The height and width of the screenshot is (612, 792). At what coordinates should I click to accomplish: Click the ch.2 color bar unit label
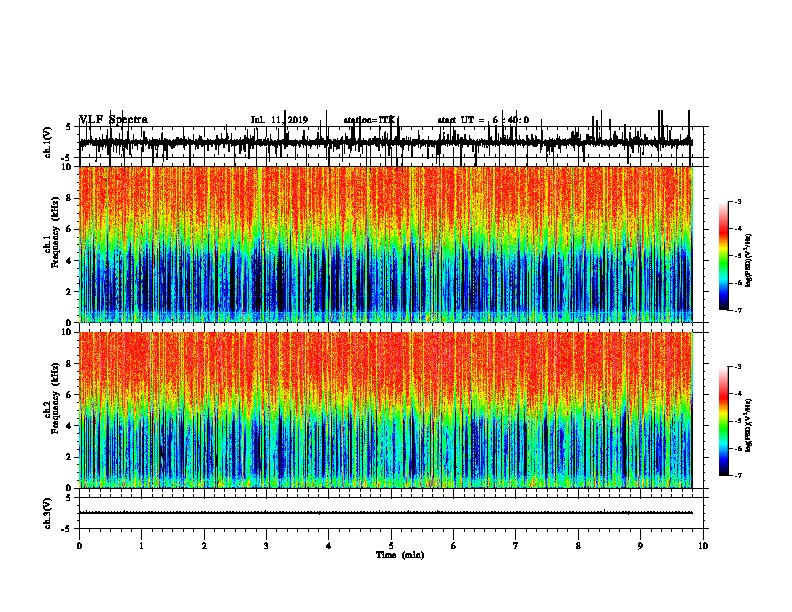[749, 426]
